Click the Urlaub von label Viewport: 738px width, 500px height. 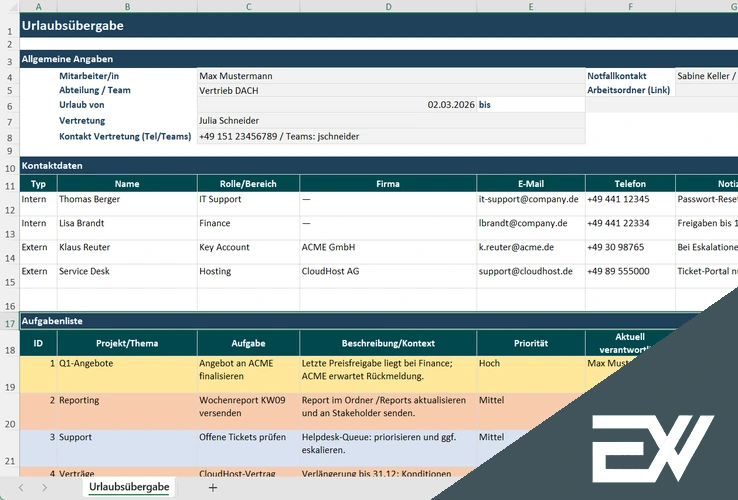(81, 105)
